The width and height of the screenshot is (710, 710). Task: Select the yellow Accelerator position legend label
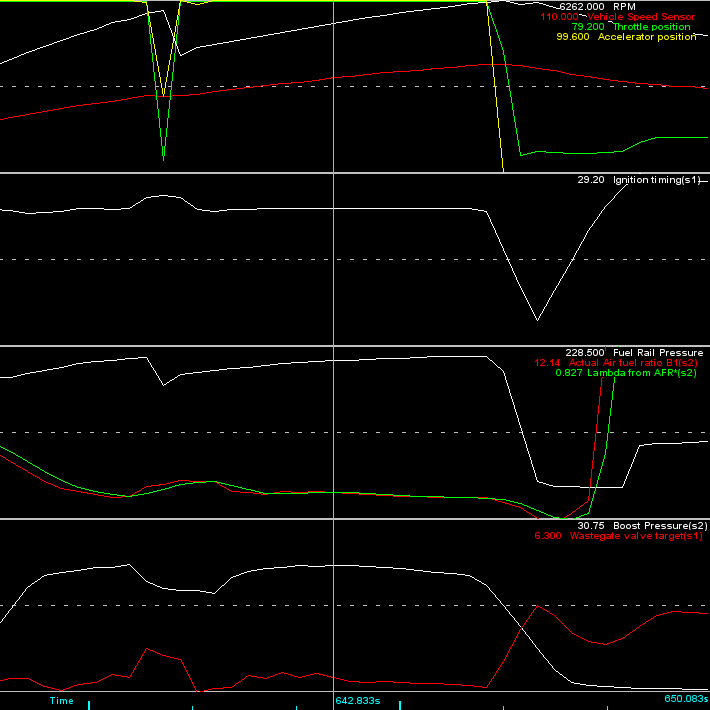(646, 37)
